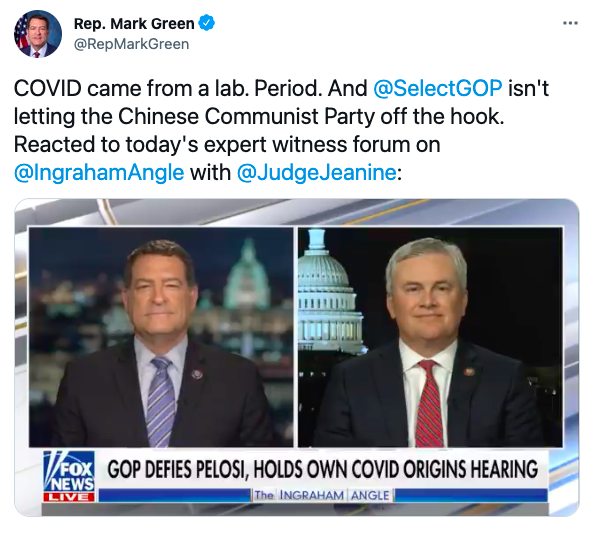Viewport: 595px width, 536px height.
Task: Click the Rep. Mark Green display name
Action: point(134,24)
